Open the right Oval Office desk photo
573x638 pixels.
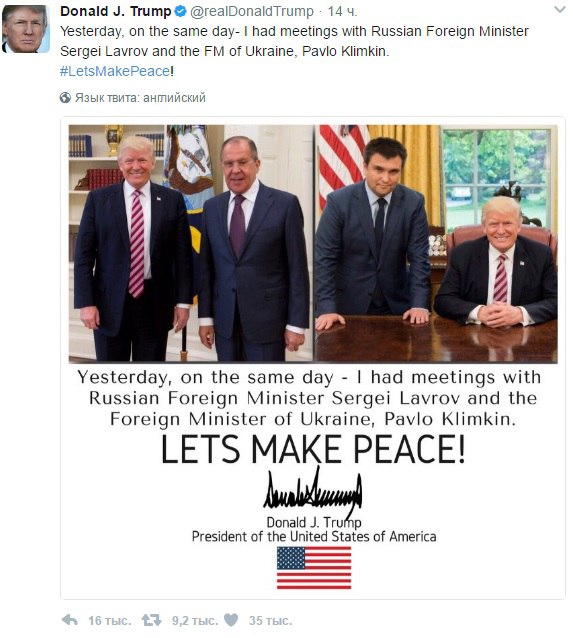pyautogui.click(x=436, y=243)
